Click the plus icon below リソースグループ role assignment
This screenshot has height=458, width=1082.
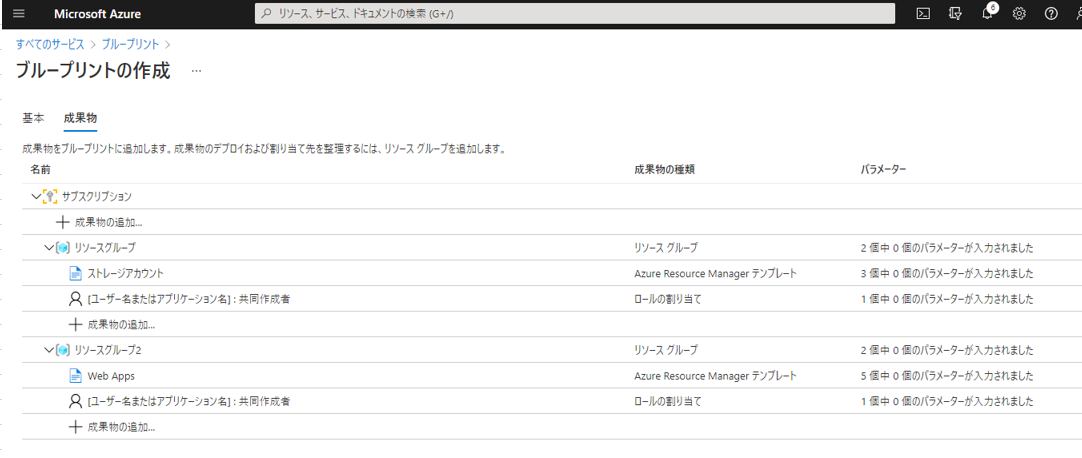76,324
